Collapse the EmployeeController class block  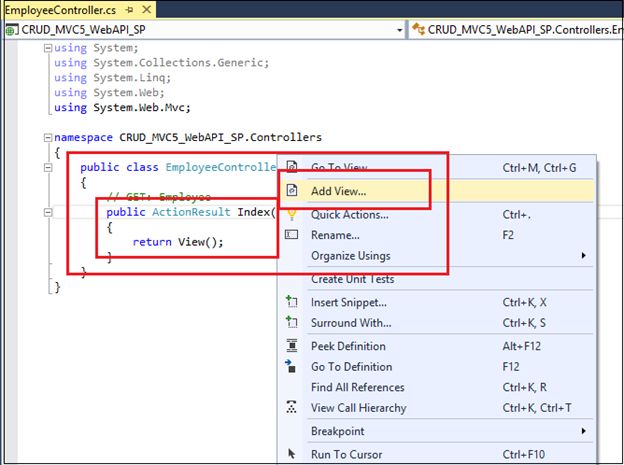pyautogui.click(x=48, y=167)
